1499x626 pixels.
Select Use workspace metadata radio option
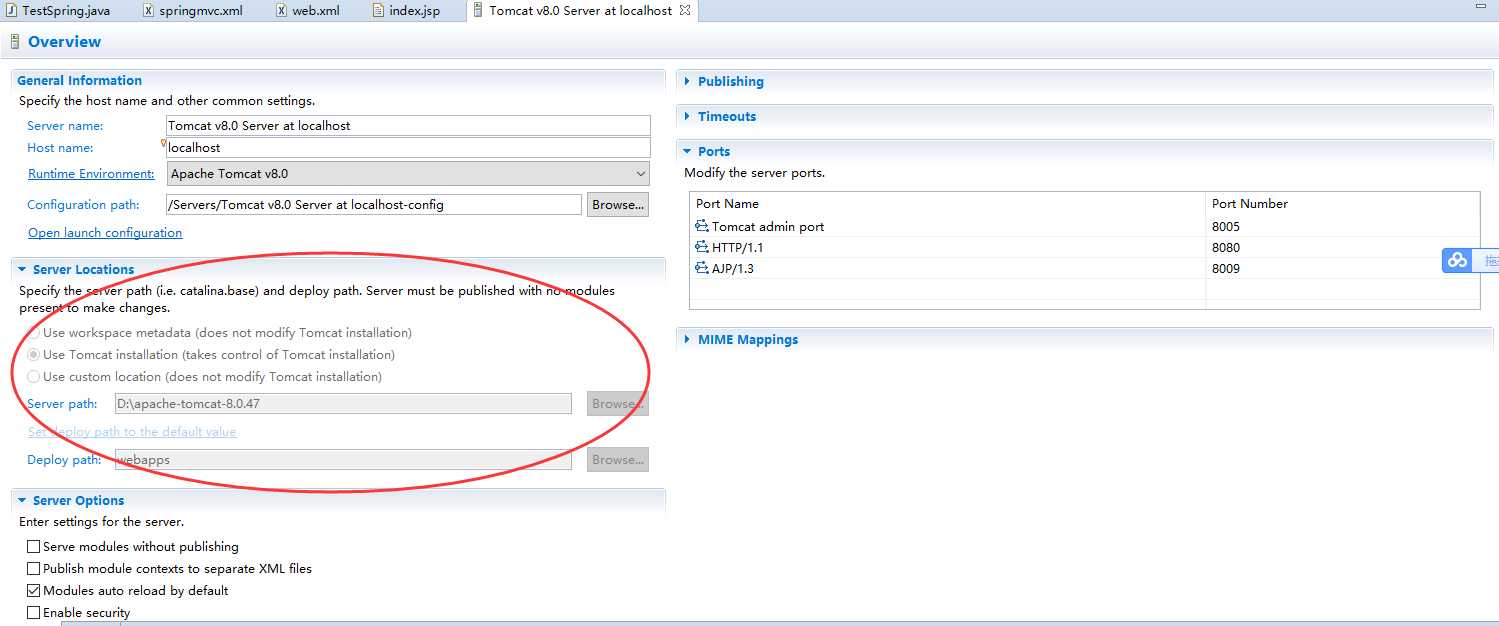[x=34, y=333]
